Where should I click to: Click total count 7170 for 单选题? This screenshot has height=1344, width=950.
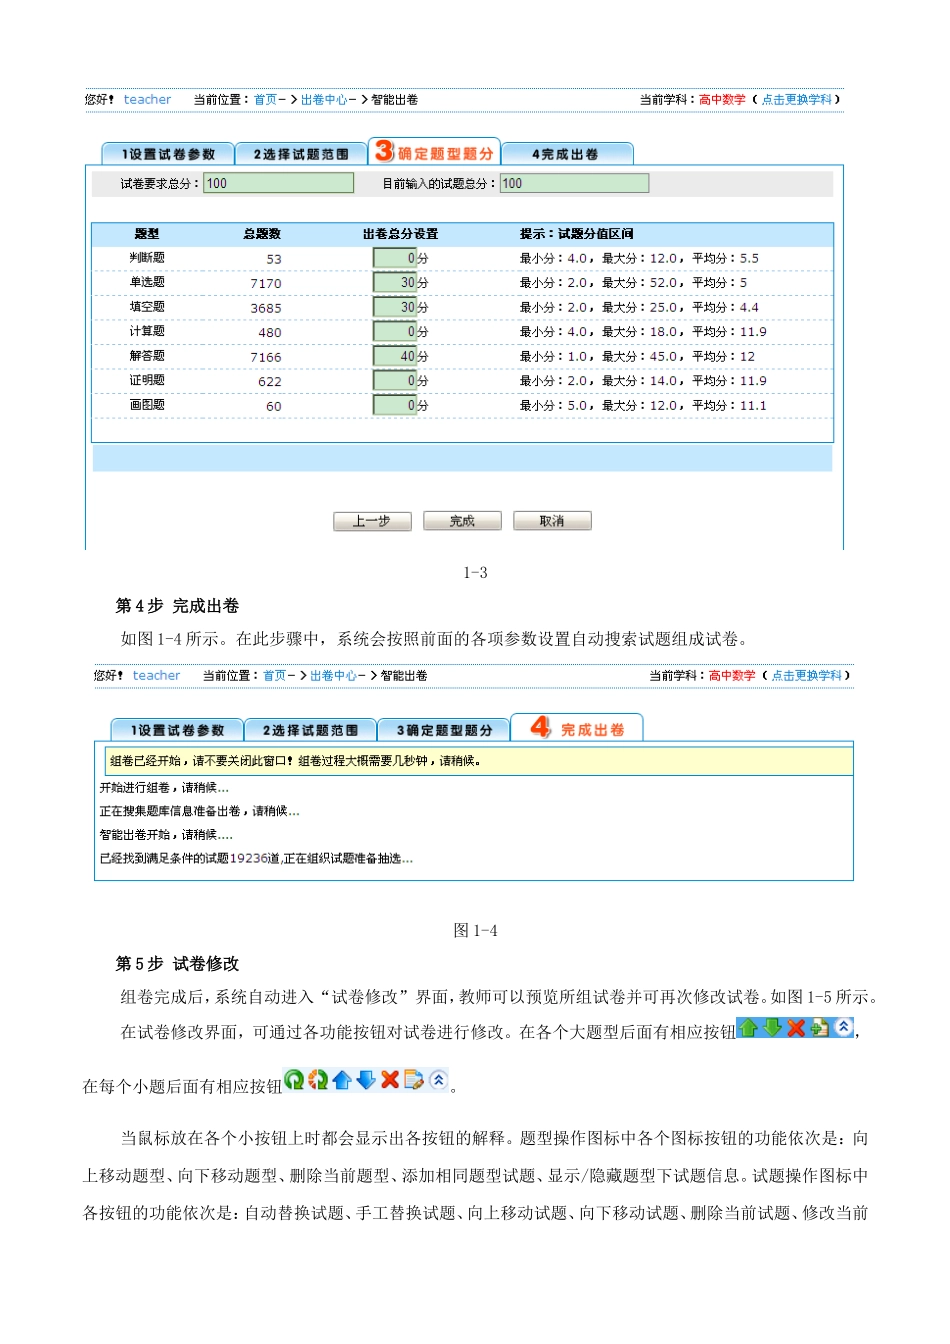266,284
